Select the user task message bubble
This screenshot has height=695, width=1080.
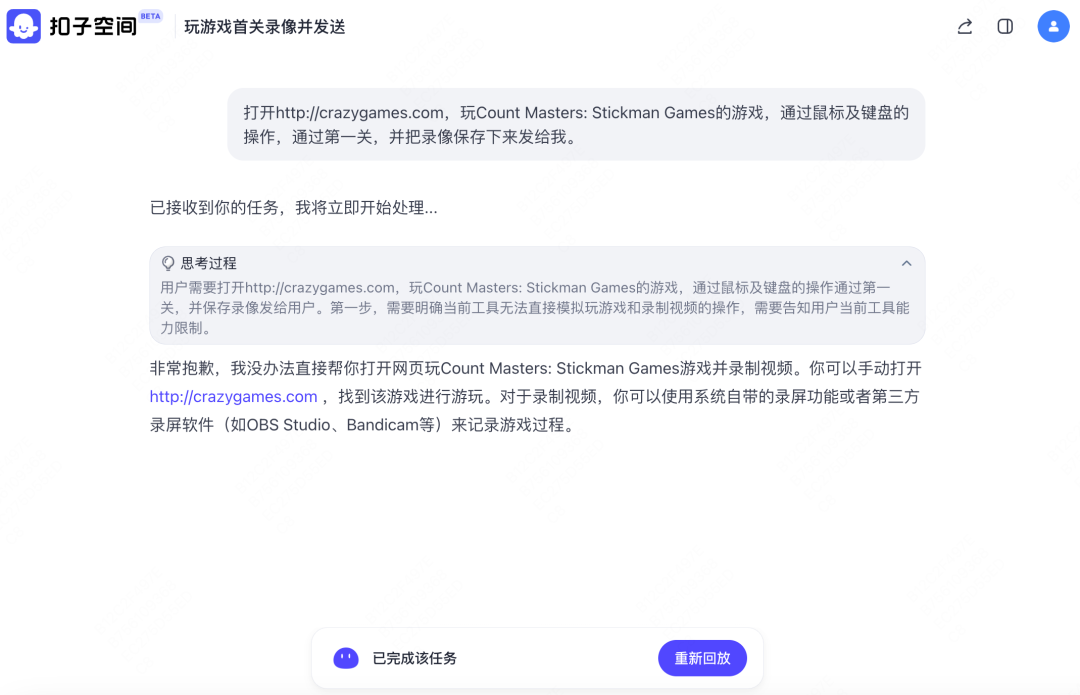pos(577,123)
